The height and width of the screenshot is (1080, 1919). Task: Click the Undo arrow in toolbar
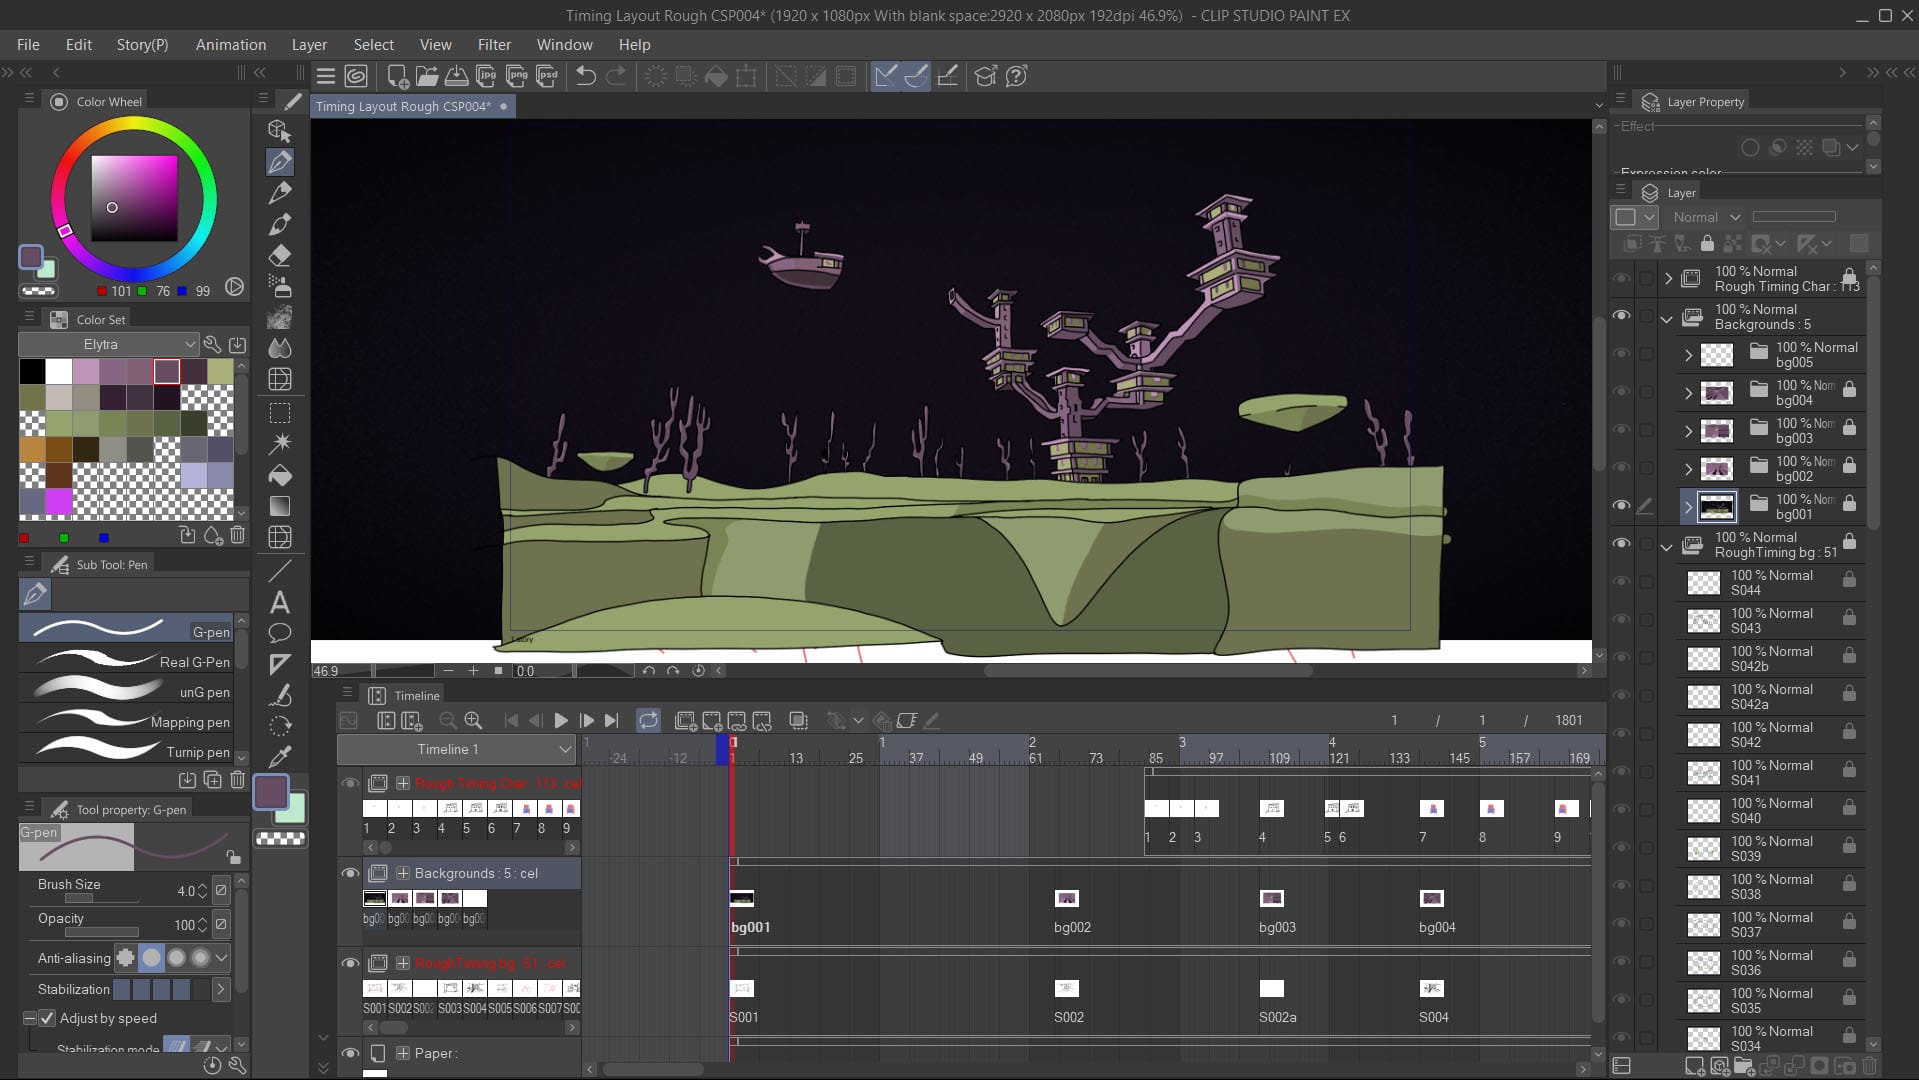(x=585, y=76)
